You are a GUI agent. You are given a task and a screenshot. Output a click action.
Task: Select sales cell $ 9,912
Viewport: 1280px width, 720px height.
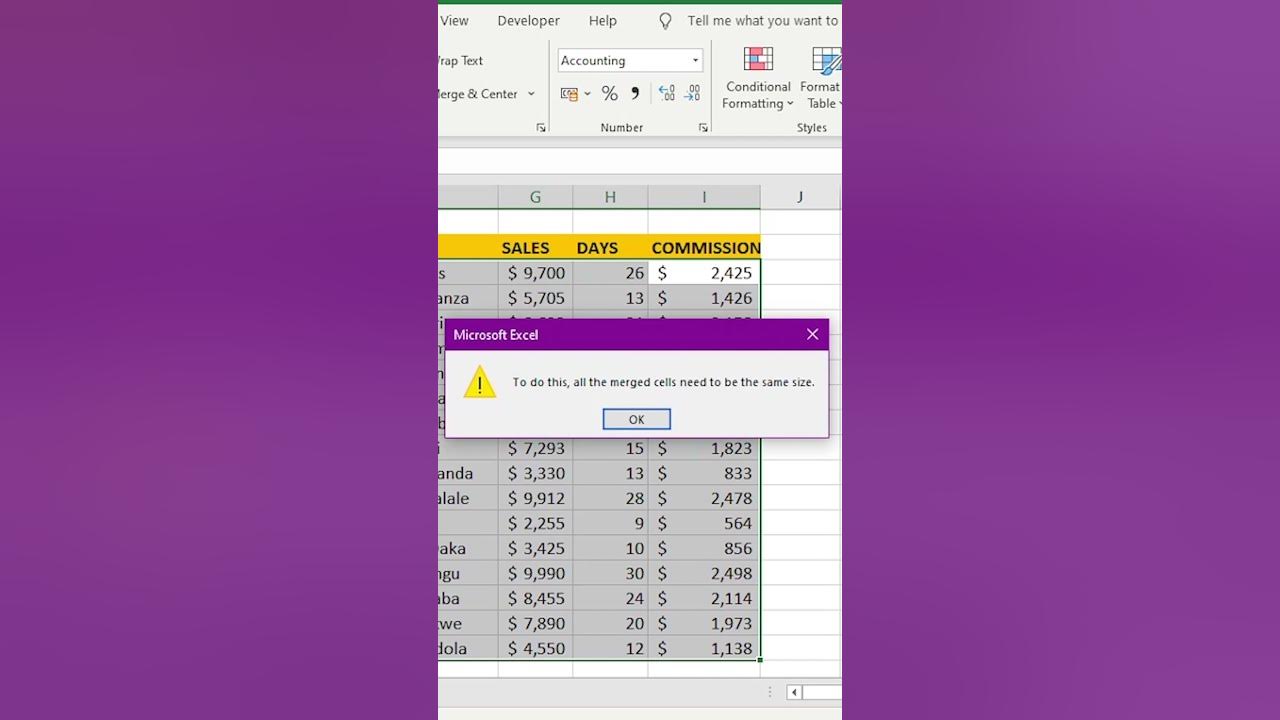(535, 498)
